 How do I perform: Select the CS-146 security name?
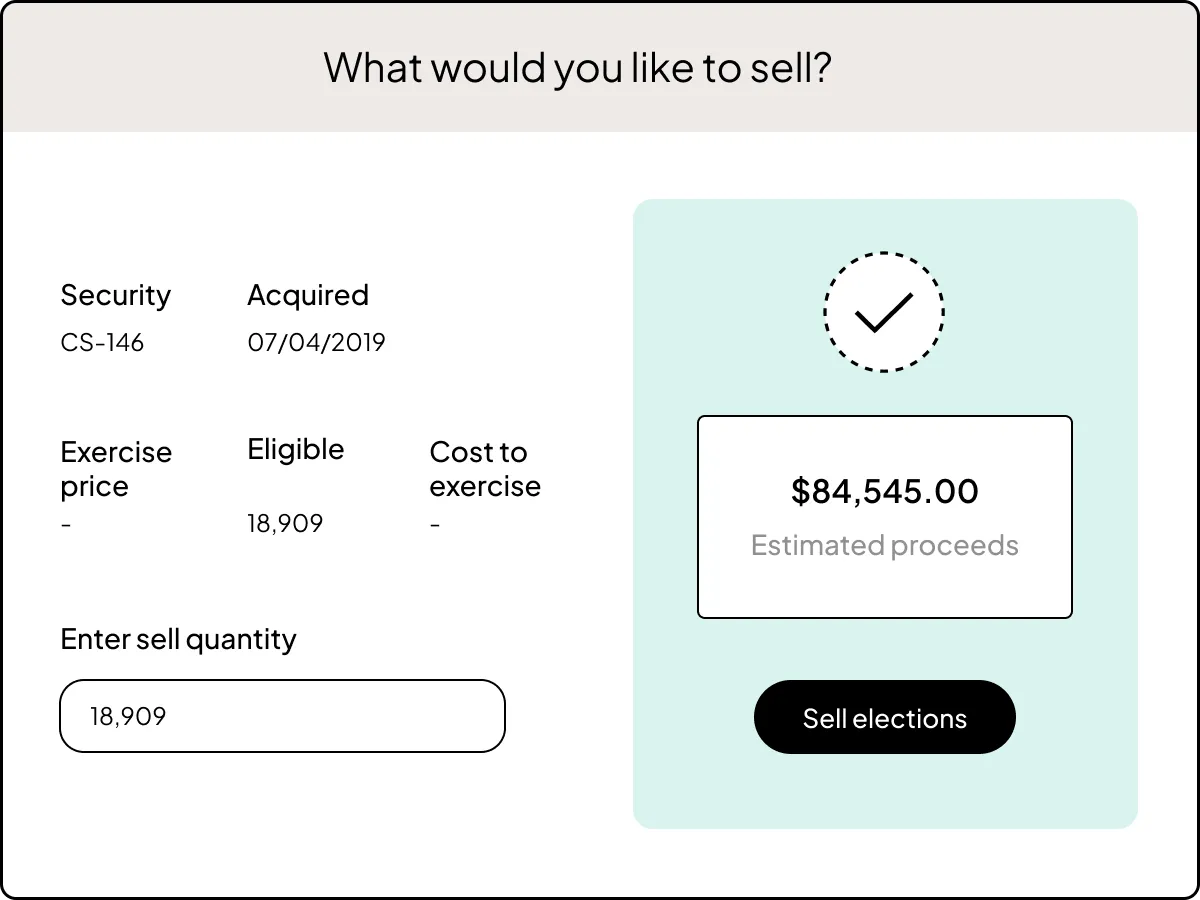(102, 343)
